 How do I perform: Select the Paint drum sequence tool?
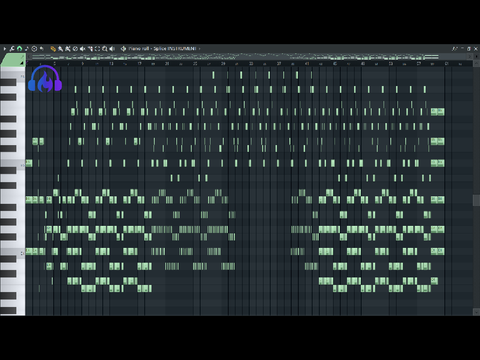point(68,49)
